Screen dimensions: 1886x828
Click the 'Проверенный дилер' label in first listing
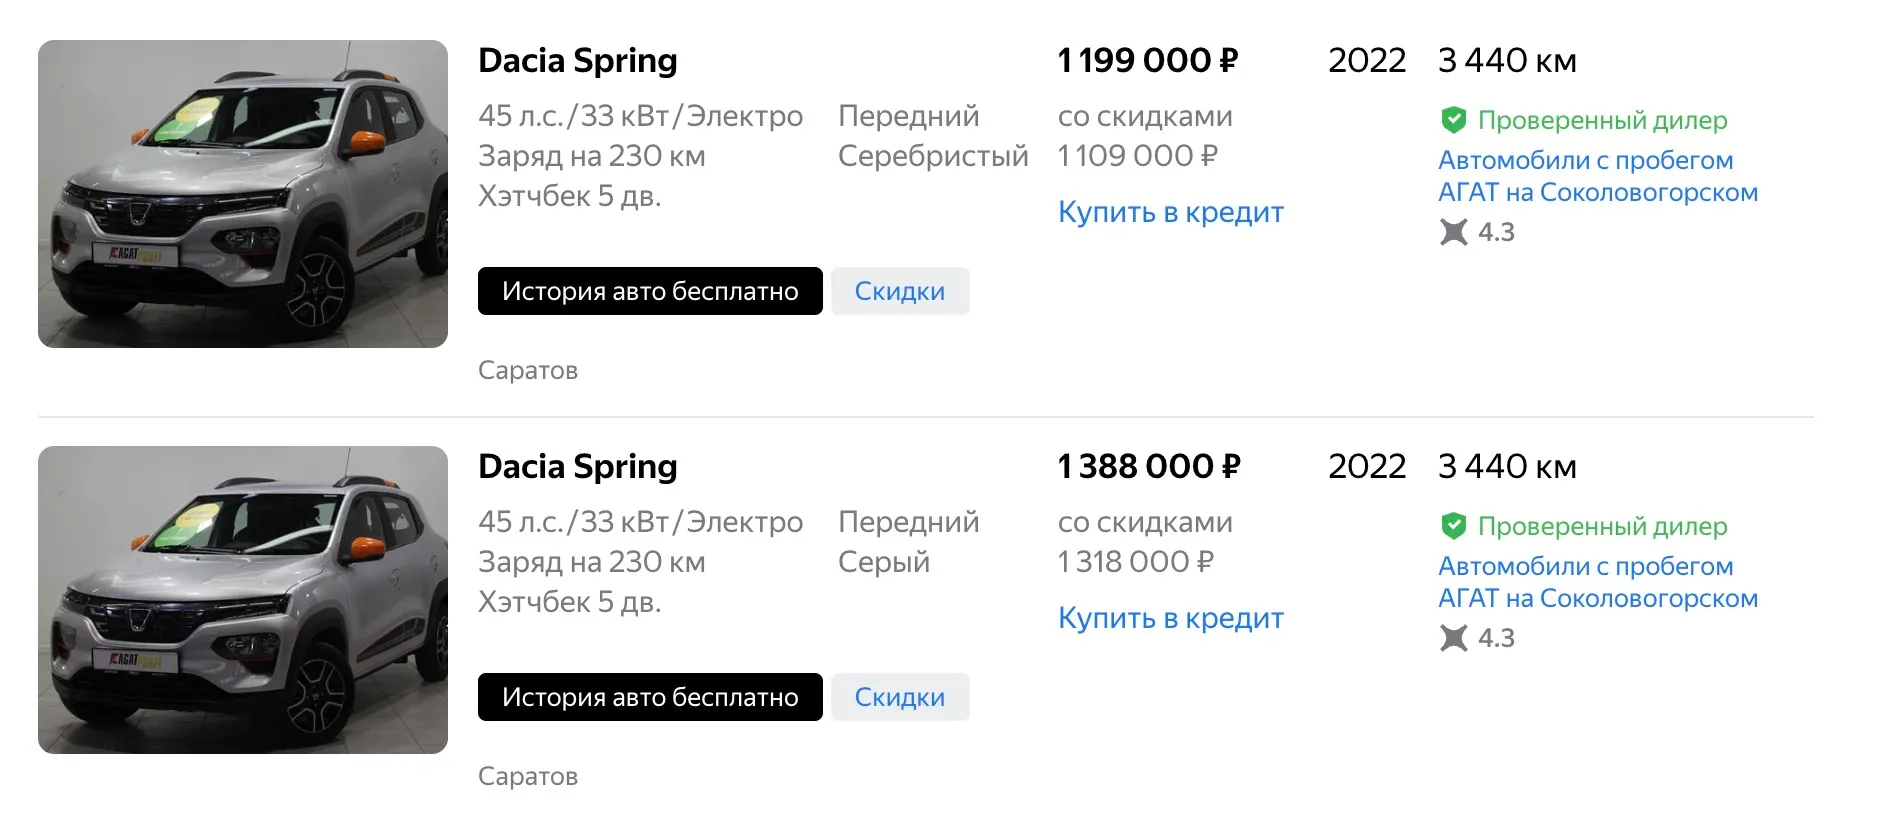coord(1602,120)
